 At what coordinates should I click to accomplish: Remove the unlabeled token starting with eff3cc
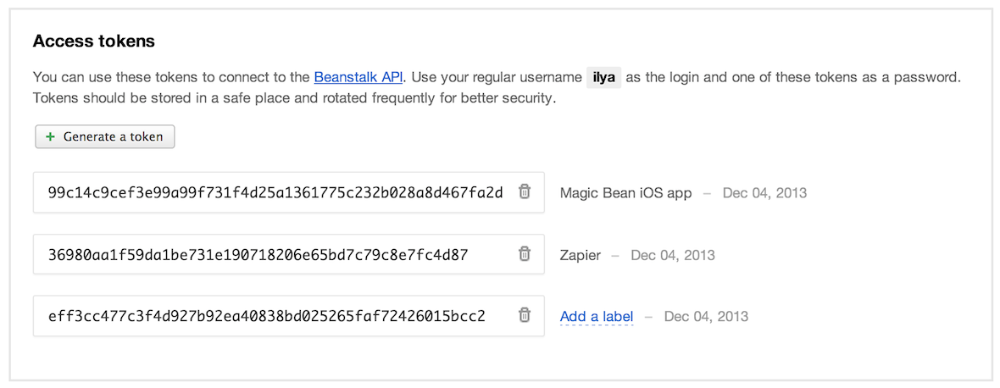(524, 315)
